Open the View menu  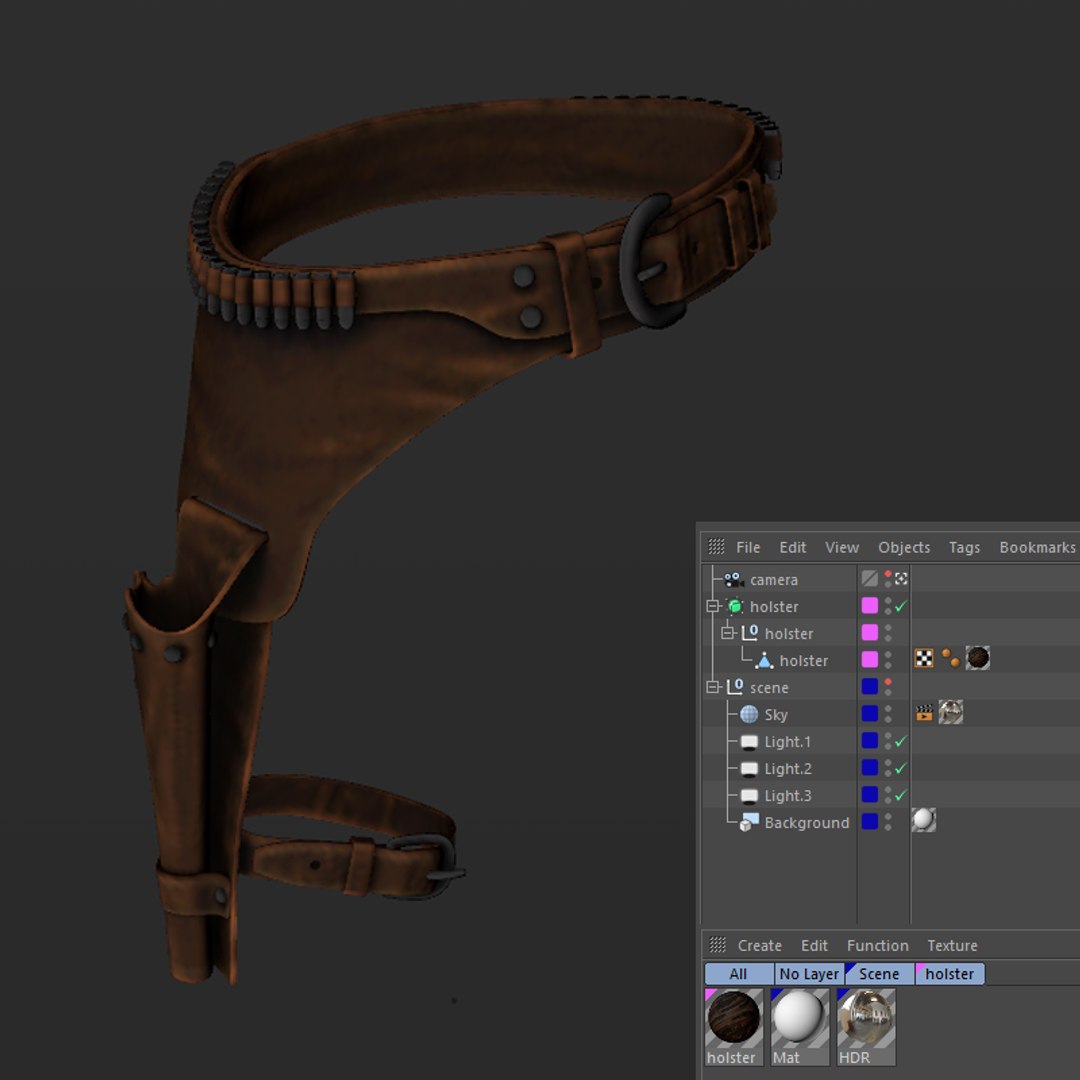(842, 547)
